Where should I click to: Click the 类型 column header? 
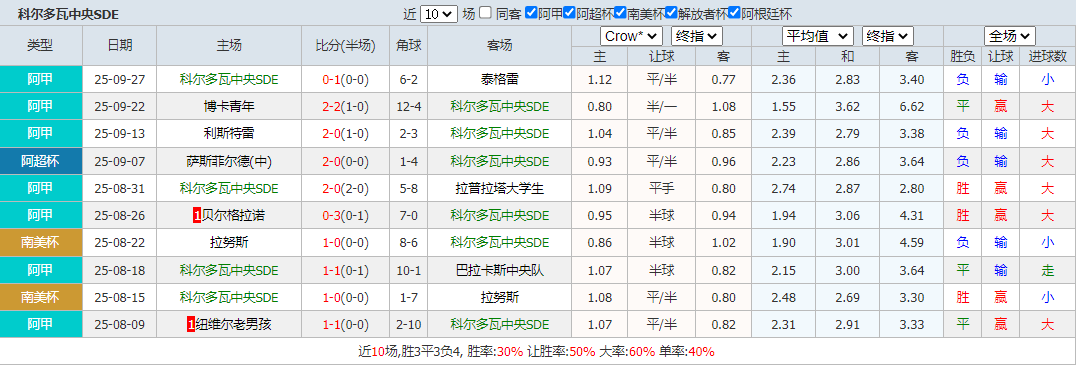click(41, 46)
